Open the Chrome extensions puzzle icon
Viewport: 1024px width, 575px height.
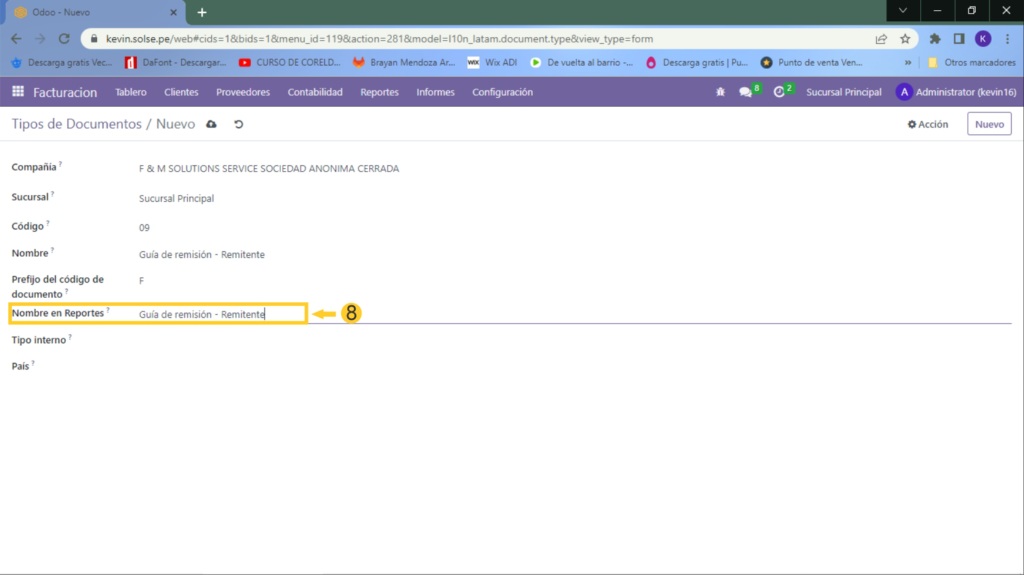(935, 39)
